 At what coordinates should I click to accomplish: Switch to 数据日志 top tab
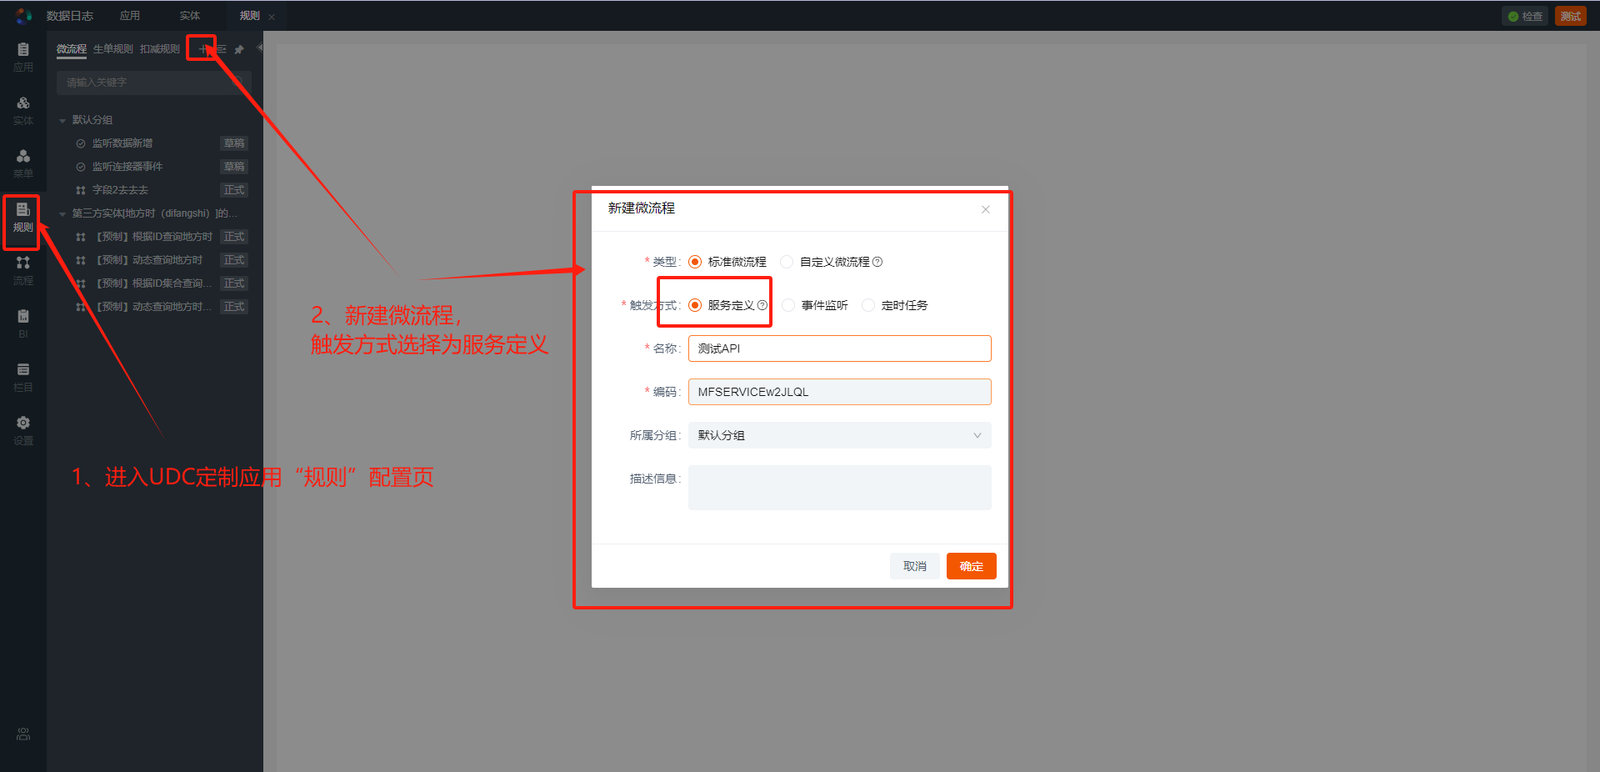pos(70,16)
